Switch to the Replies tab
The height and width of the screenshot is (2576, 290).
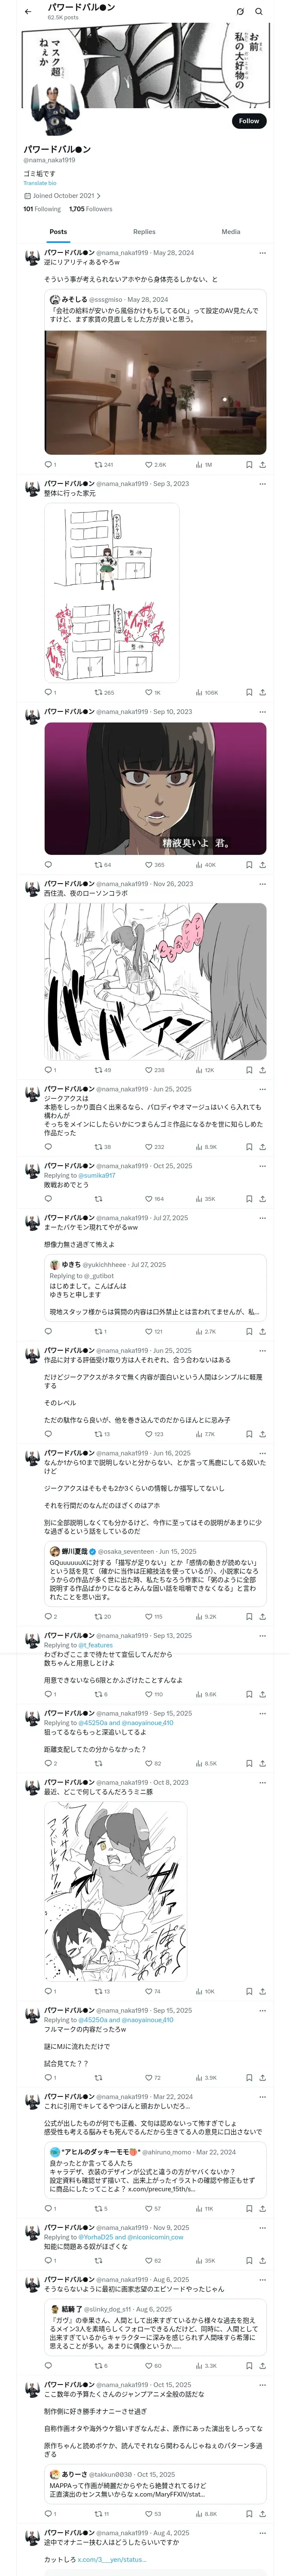[x=144, y=232]
